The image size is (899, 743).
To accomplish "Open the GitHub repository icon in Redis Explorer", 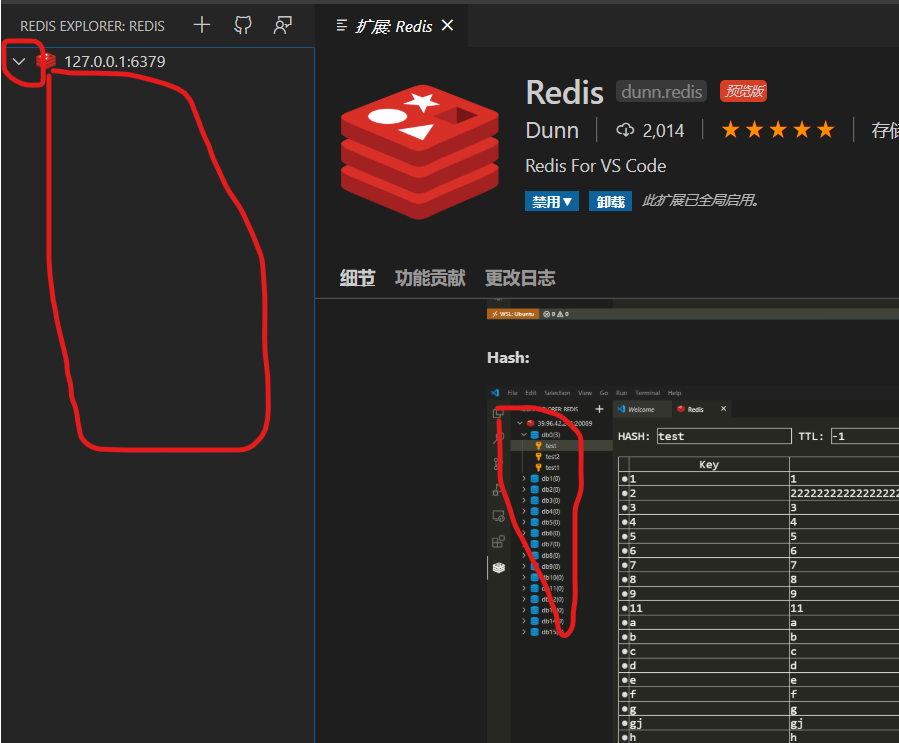I will pos(243,25).
